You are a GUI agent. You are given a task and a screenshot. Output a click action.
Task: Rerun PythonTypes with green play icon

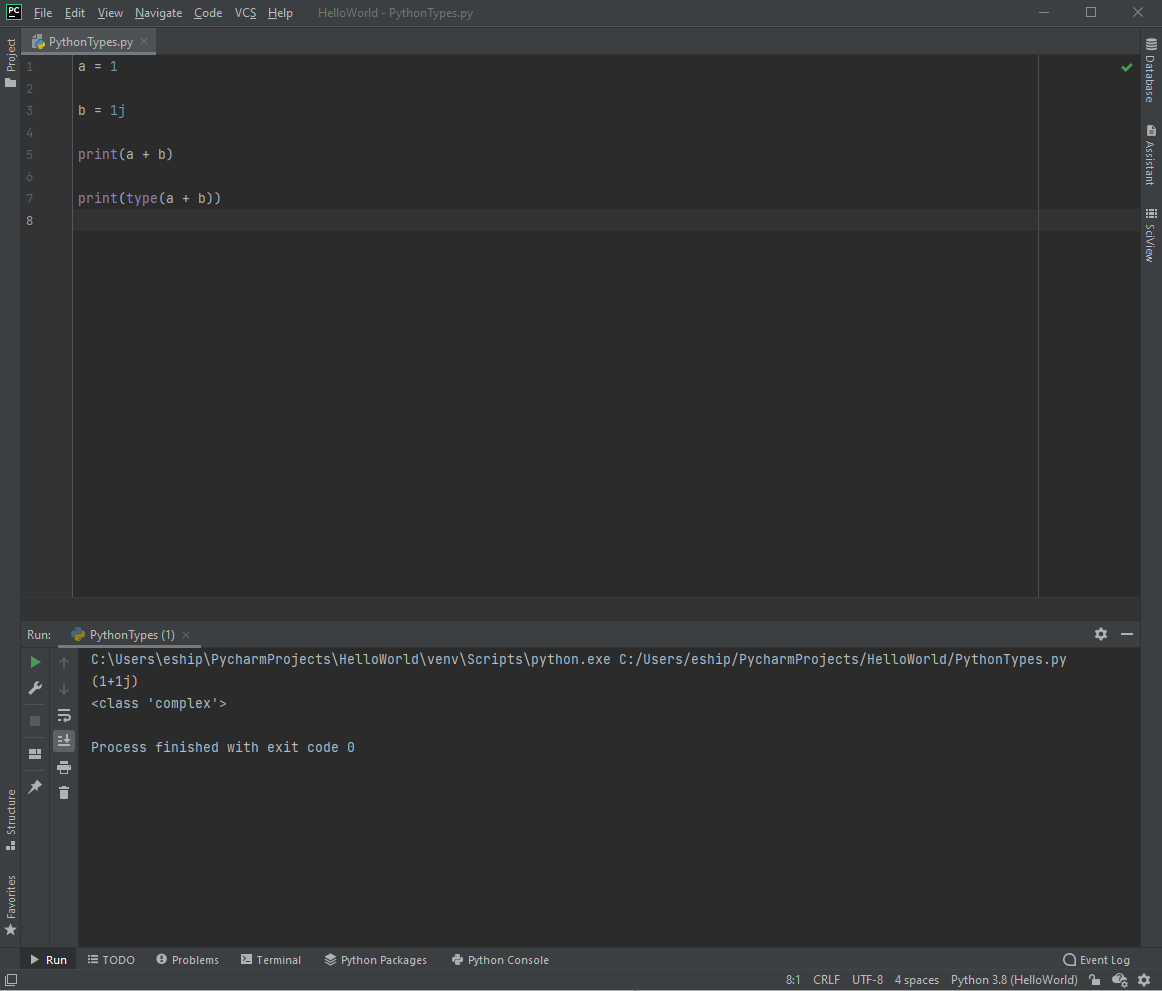click(x=35, y=662)
